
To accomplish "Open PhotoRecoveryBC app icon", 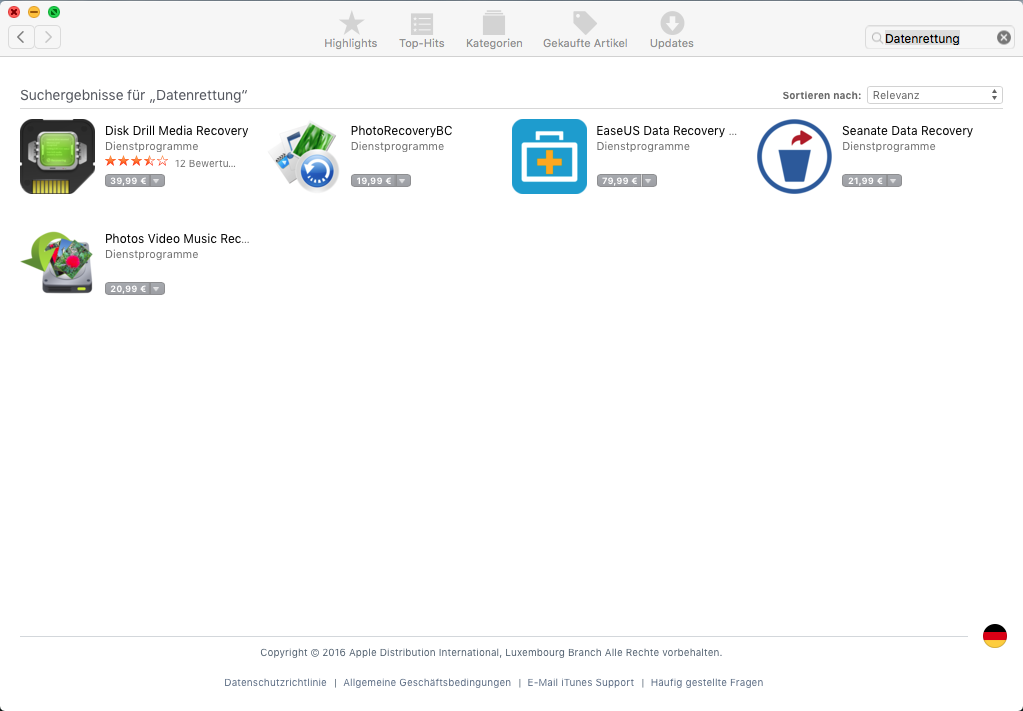I will point(303,157).
